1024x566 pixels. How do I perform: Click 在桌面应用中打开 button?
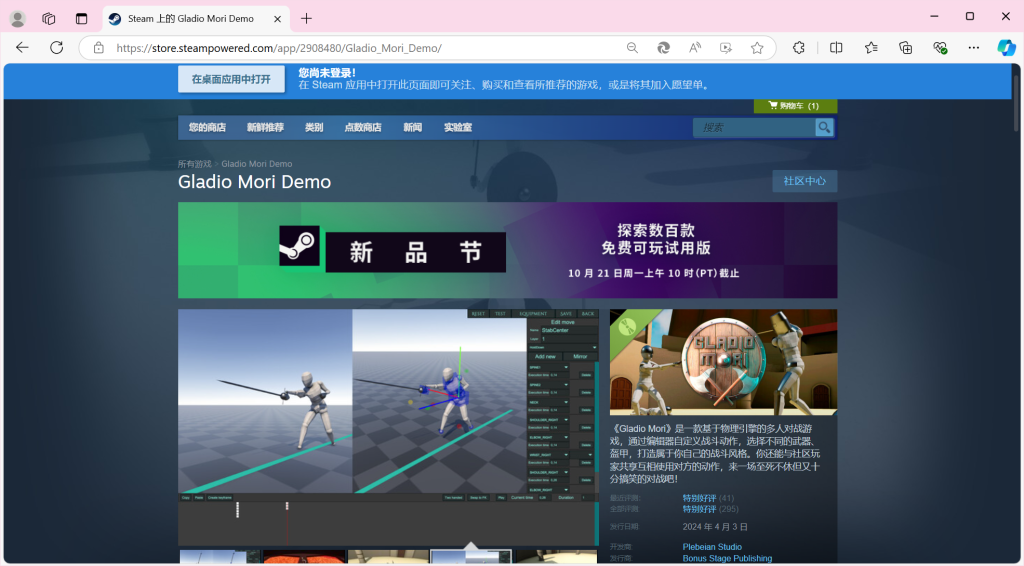[231, 79]
